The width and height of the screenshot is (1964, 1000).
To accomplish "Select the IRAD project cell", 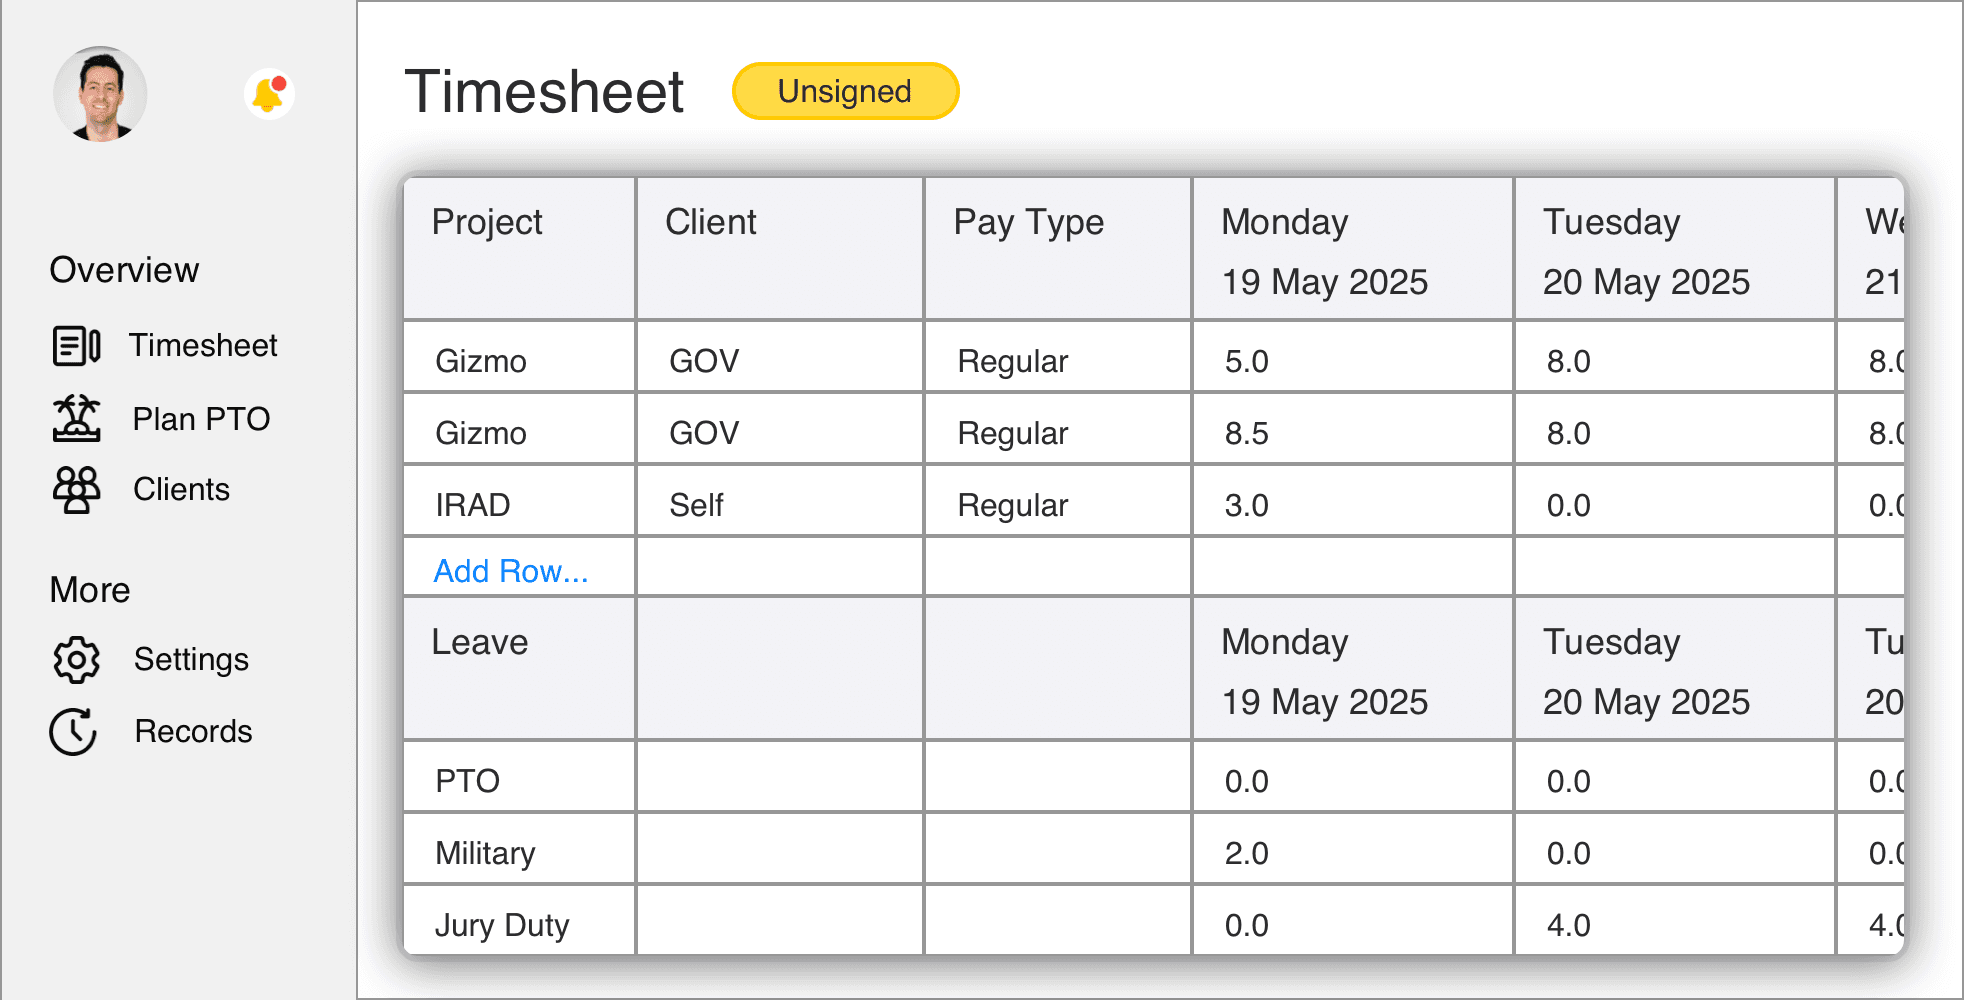I will (518, 505).
